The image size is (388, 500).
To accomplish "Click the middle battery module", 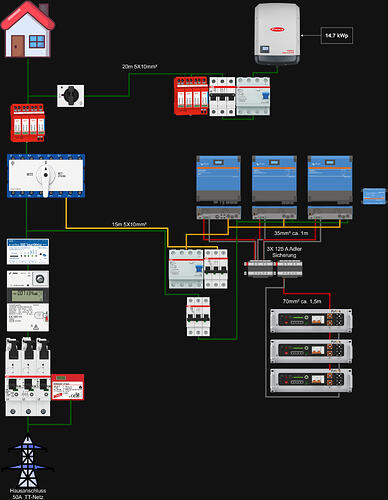I will coord(311,351).
